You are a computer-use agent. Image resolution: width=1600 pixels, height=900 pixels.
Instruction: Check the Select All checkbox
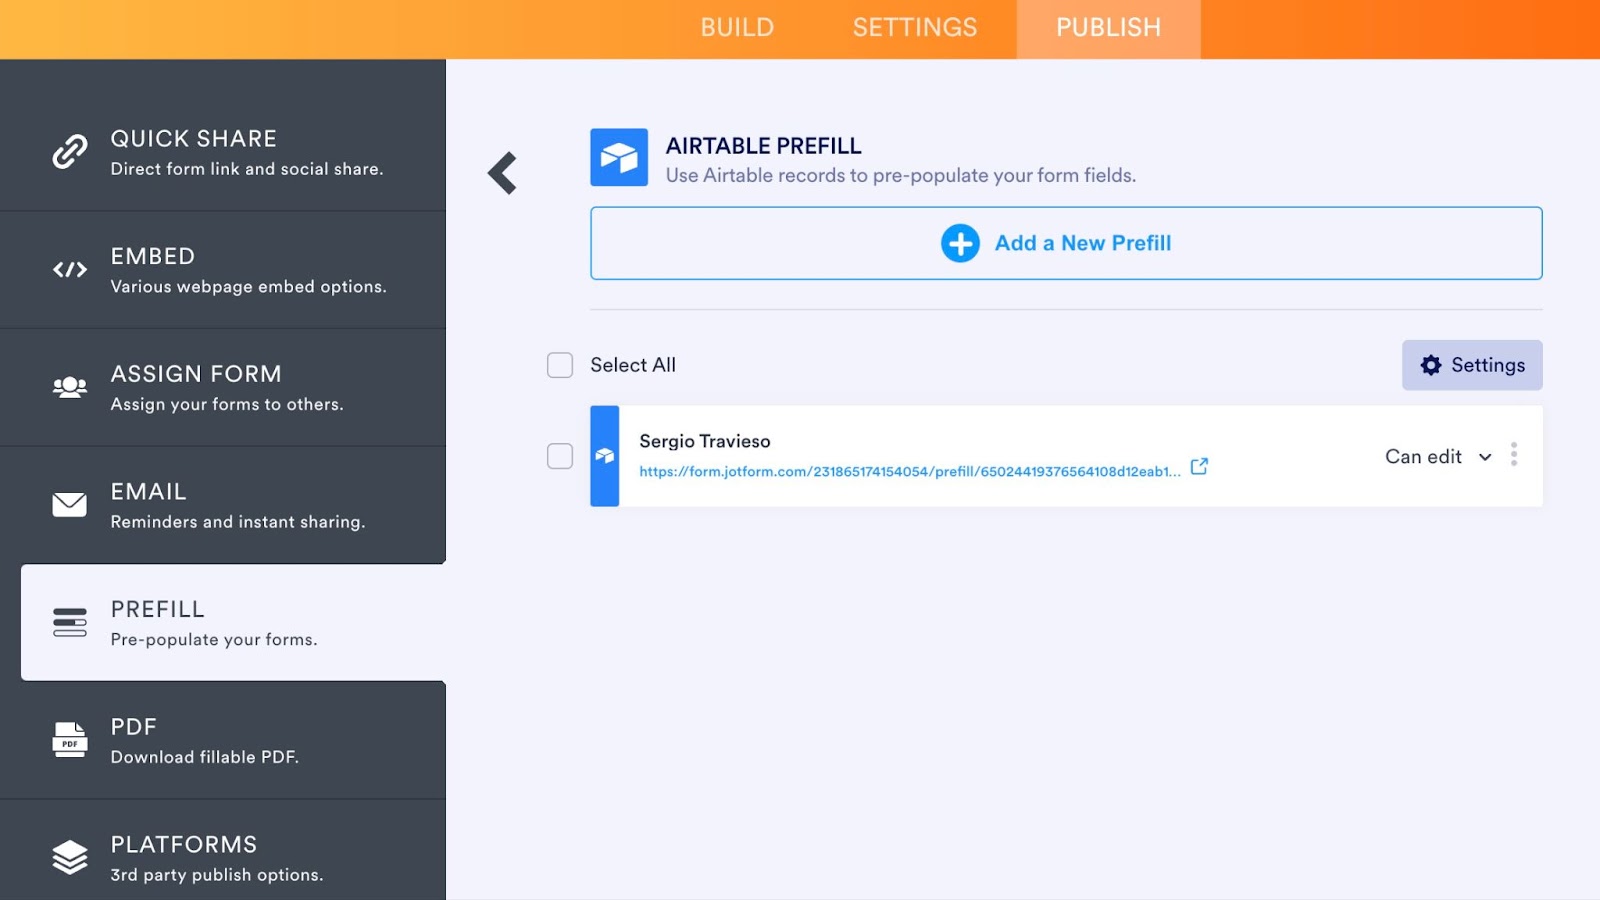tap(560, 365)
